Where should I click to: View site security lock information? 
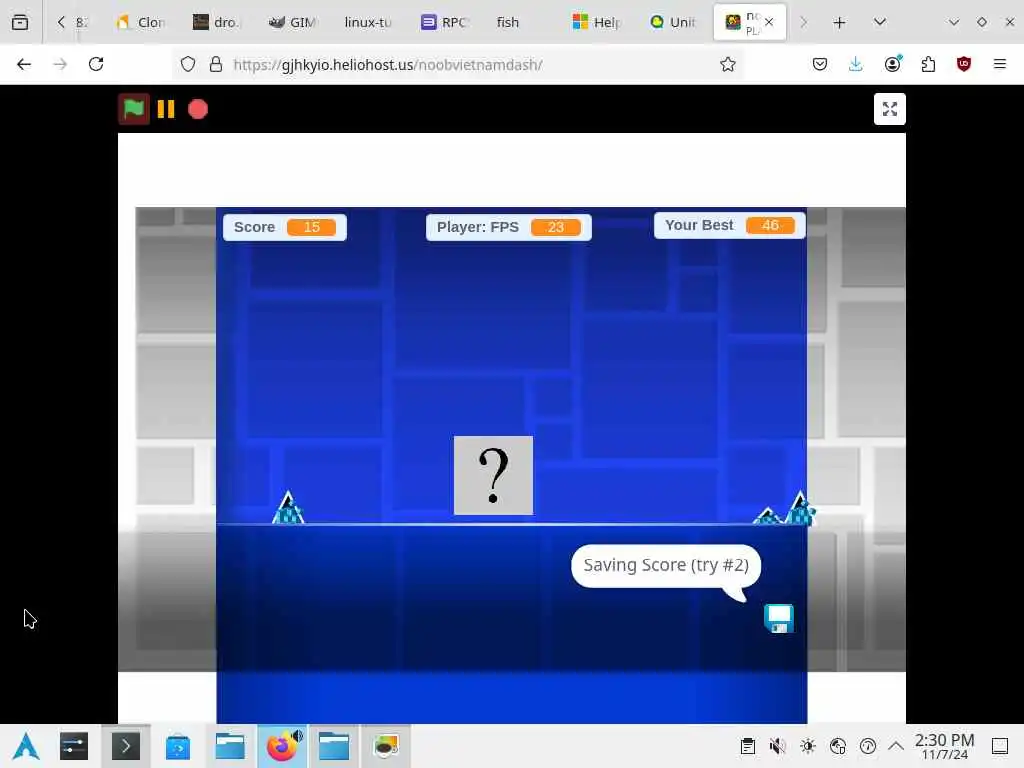[x=216, y=64]
